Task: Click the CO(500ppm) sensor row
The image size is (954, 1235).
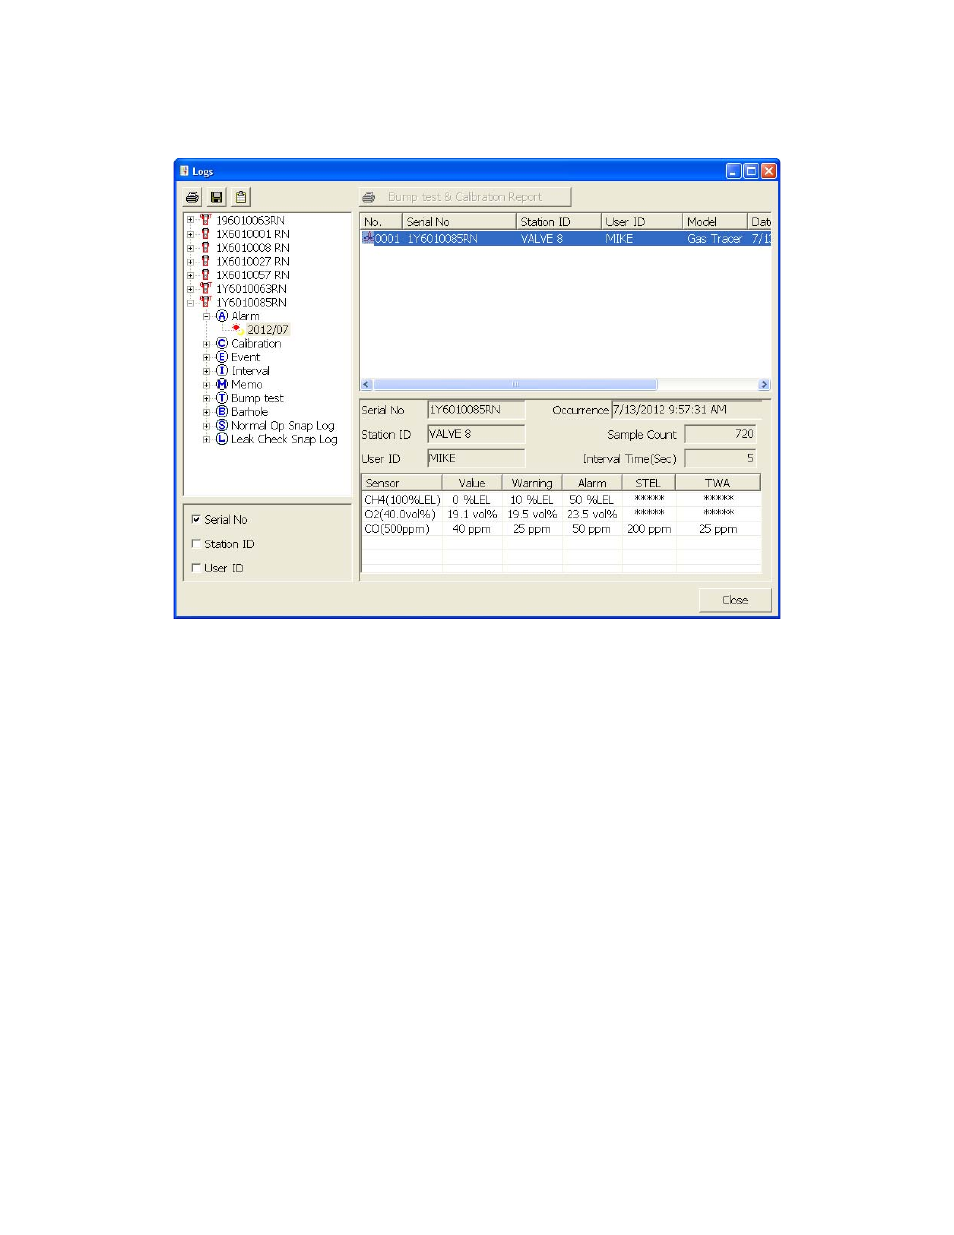Action: (561, 529)
